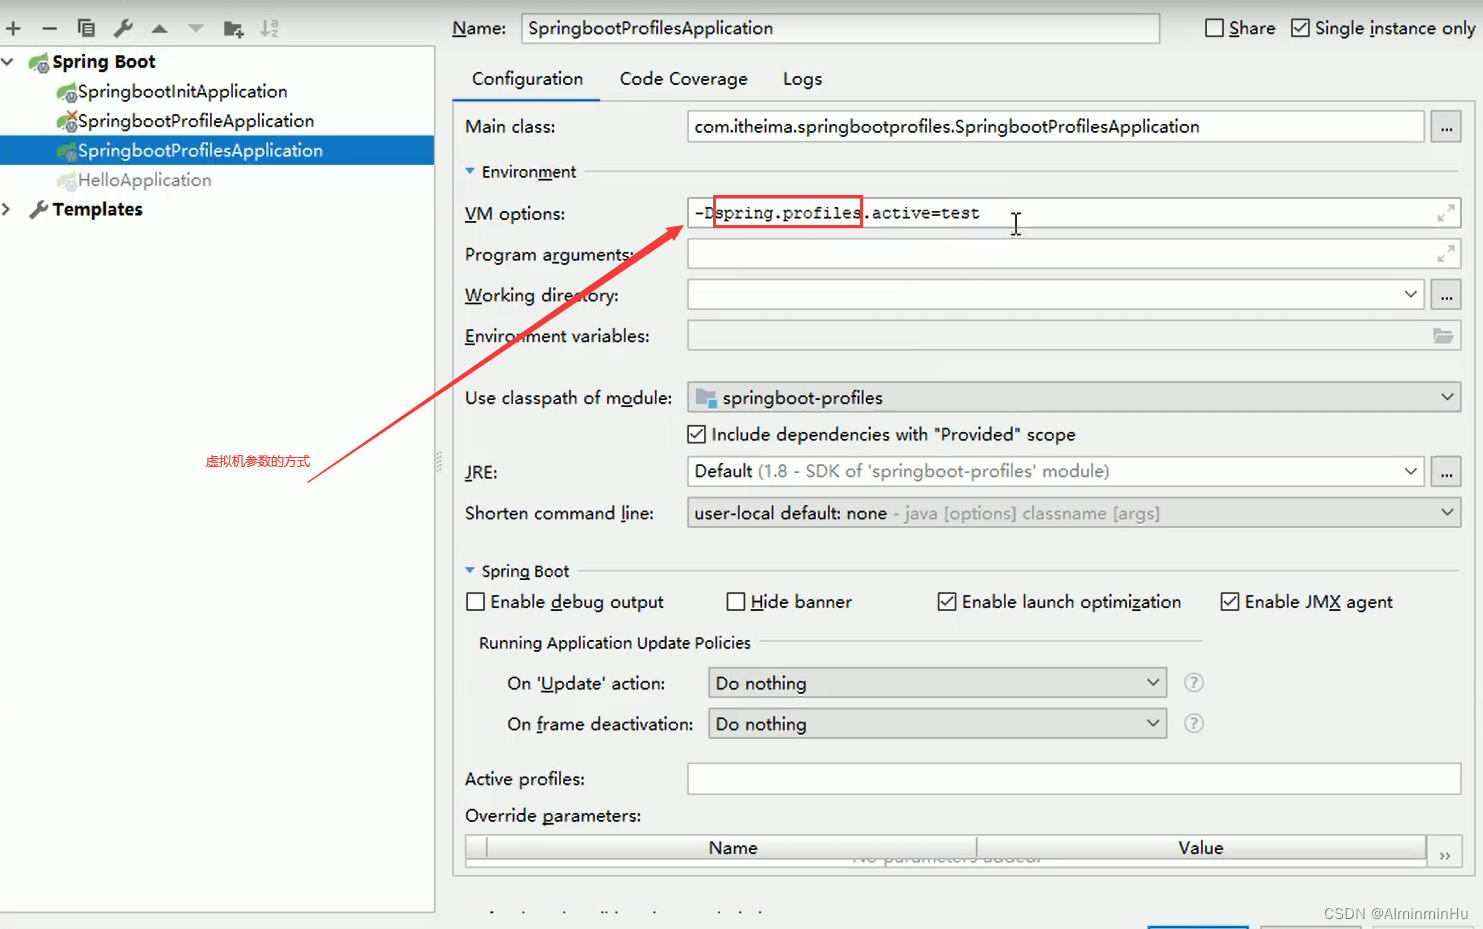Open Shorten command line dropdown
This screenshot has height=929, width=1483.
point(1447,513)
